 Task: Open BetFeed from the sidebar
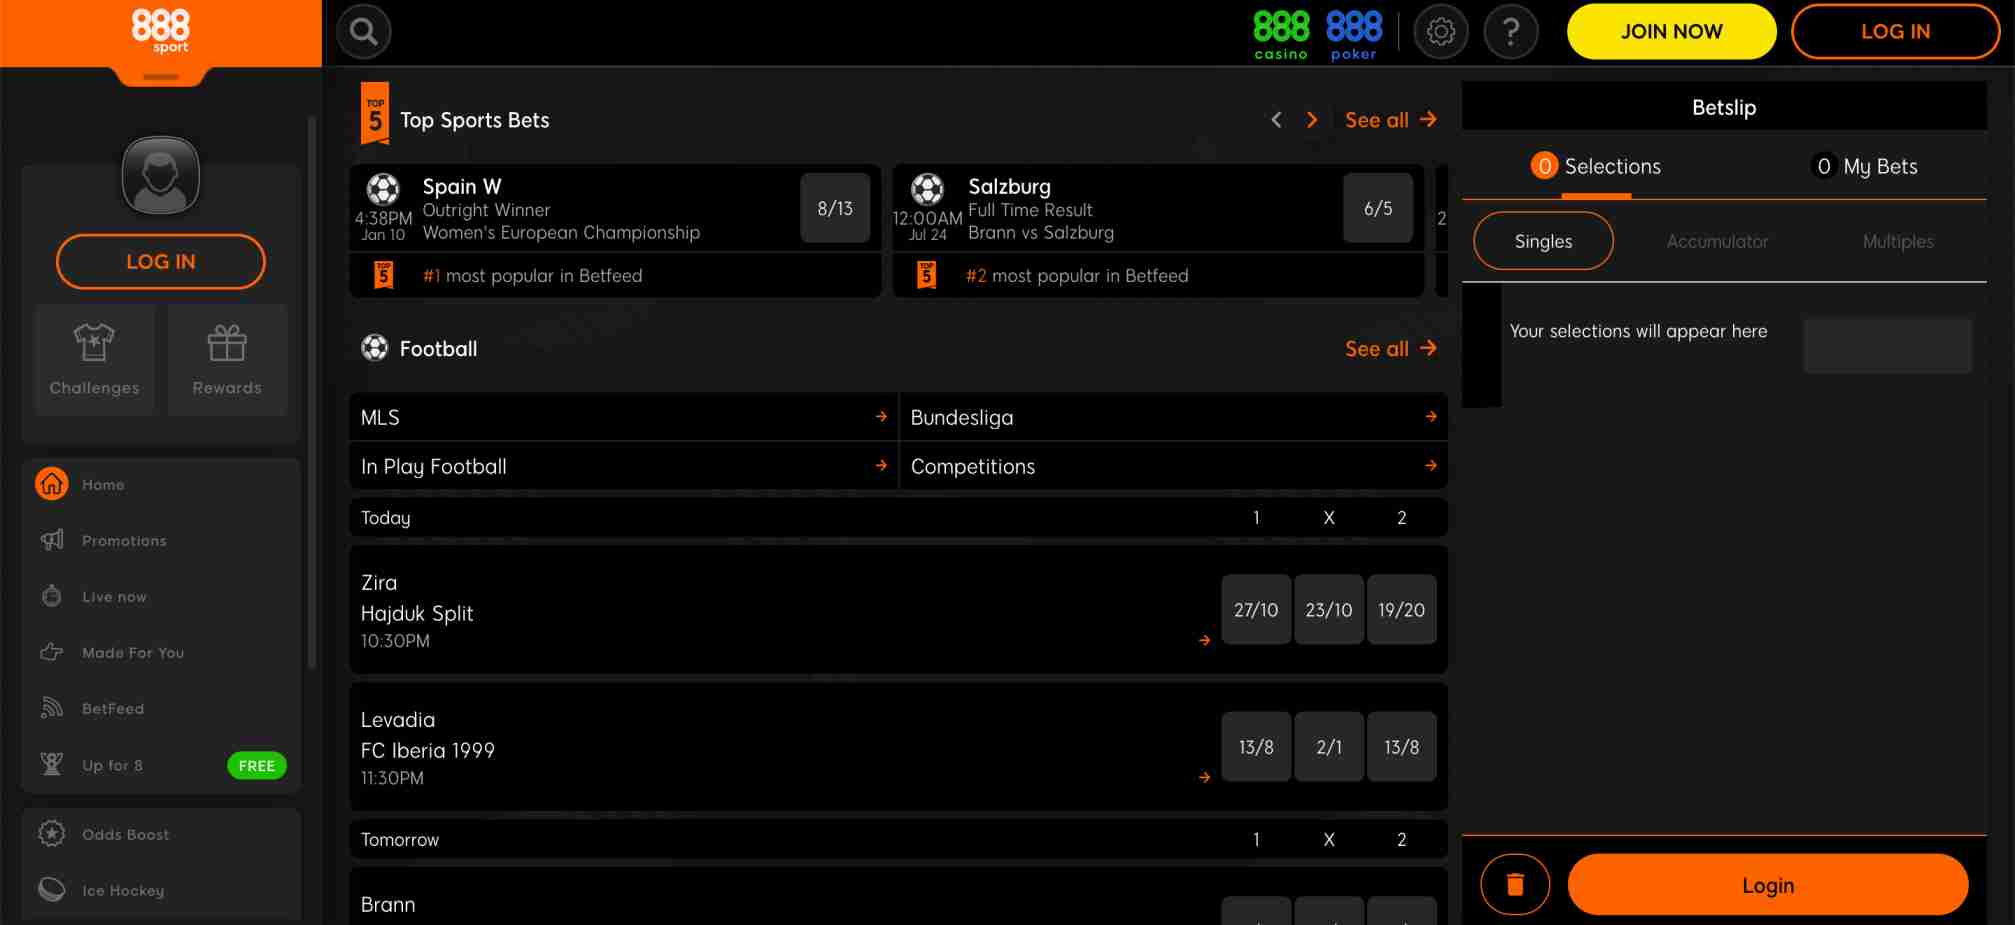(113, 709)
